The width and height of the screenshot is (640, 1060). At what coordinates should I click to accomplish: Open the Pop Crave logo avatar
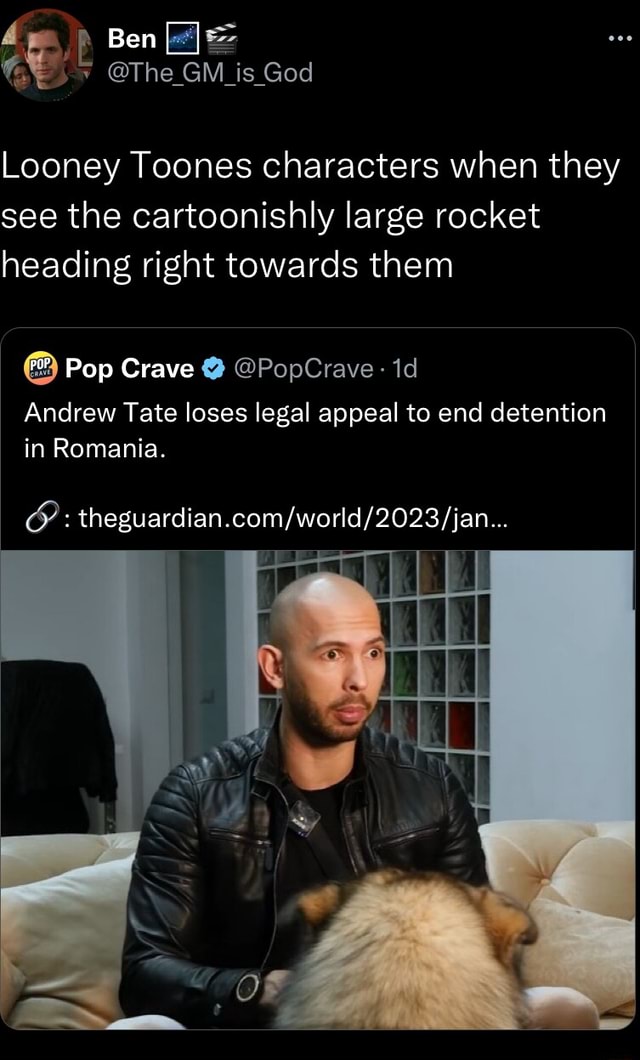(x=41, y=368)
